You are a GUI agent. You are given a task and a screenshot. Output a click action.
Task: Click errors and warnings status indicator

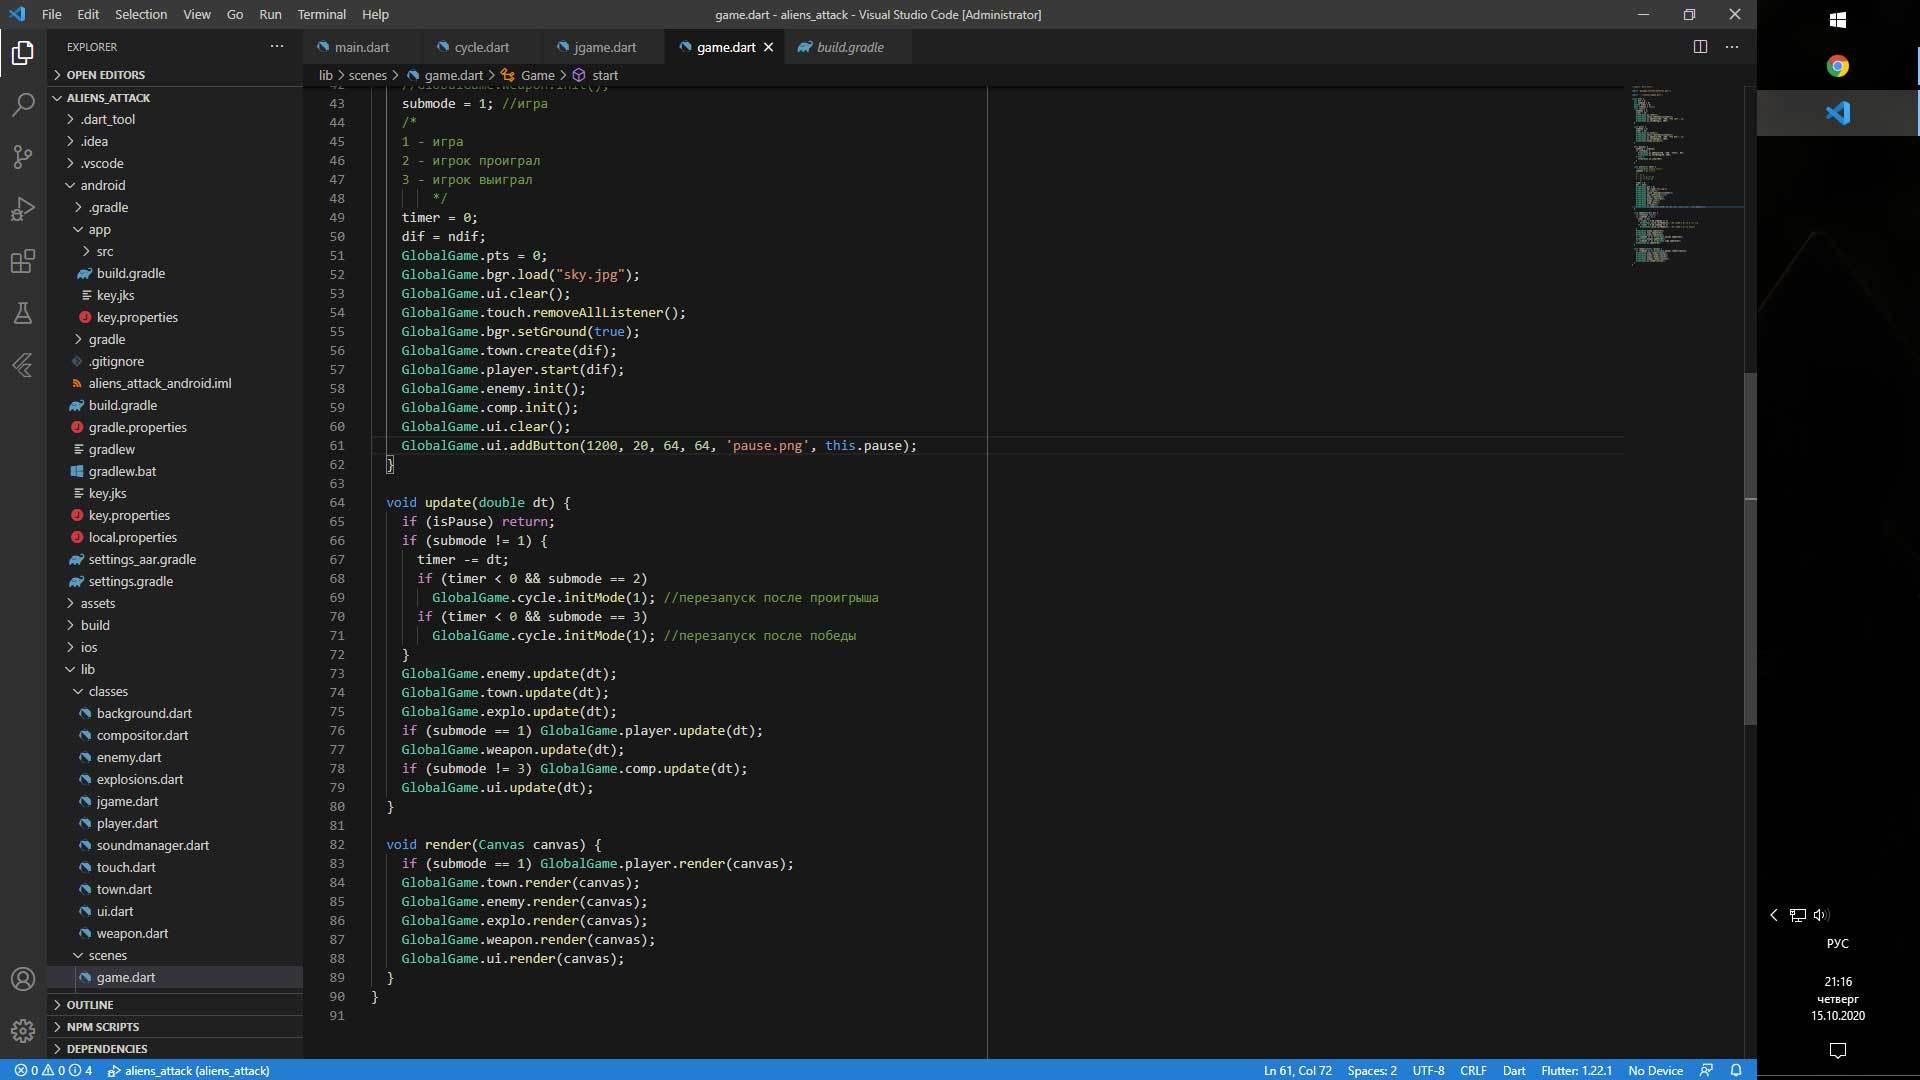tap(53, 1070)
